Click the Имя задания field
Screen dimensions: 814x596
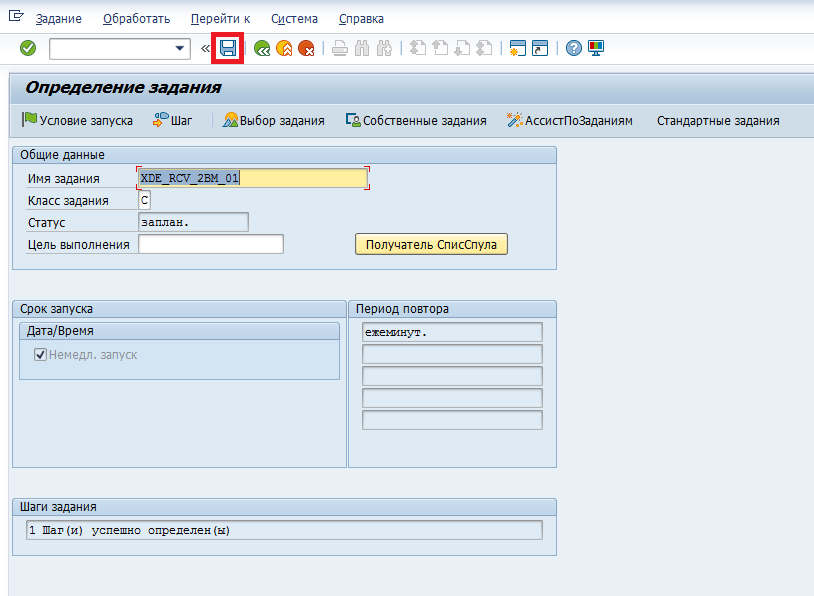click(x=252, y=178)
